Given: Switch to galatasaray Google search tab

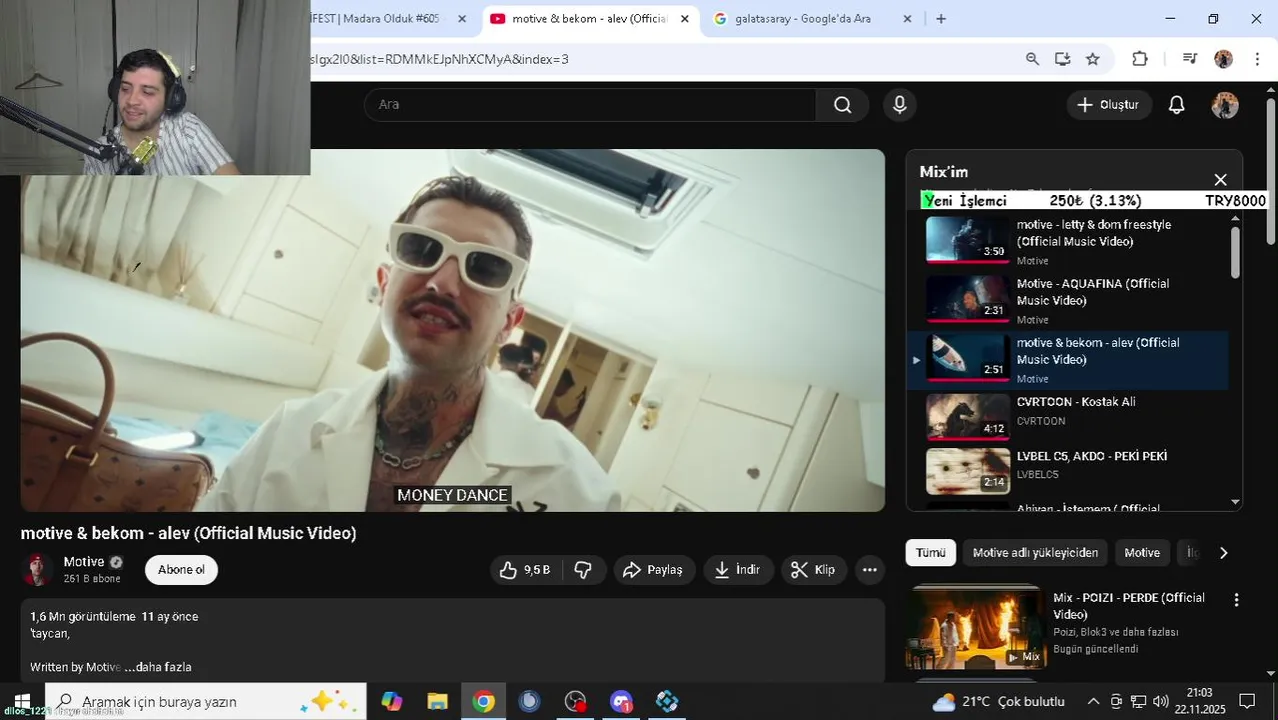Looking at the screenshot, I should 803,19.
